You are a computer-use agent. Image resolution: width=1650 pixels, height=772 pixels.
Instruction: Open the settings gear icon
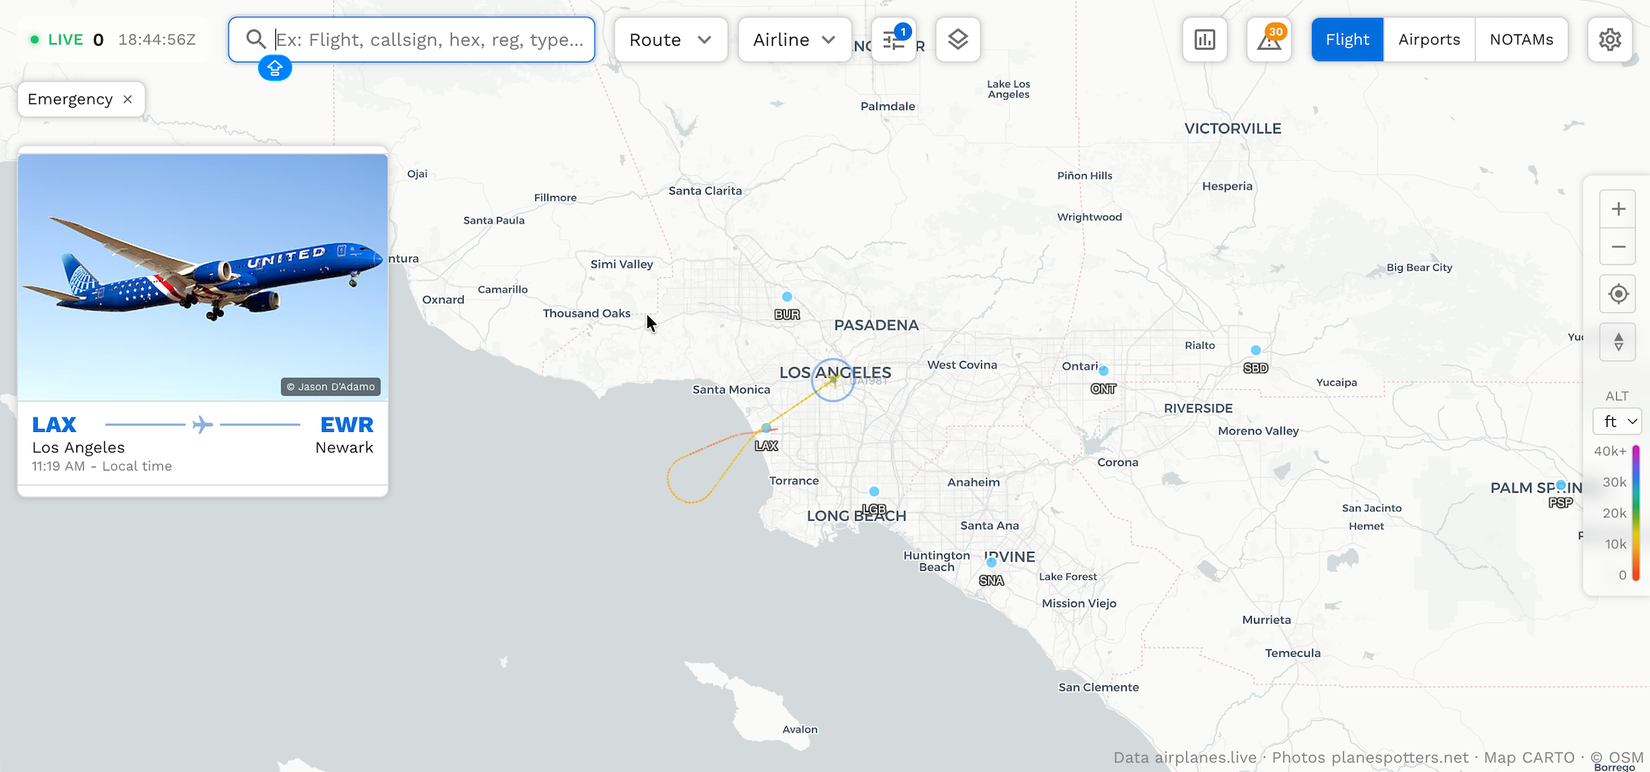pyautogui.click(x=1610, y=40)
